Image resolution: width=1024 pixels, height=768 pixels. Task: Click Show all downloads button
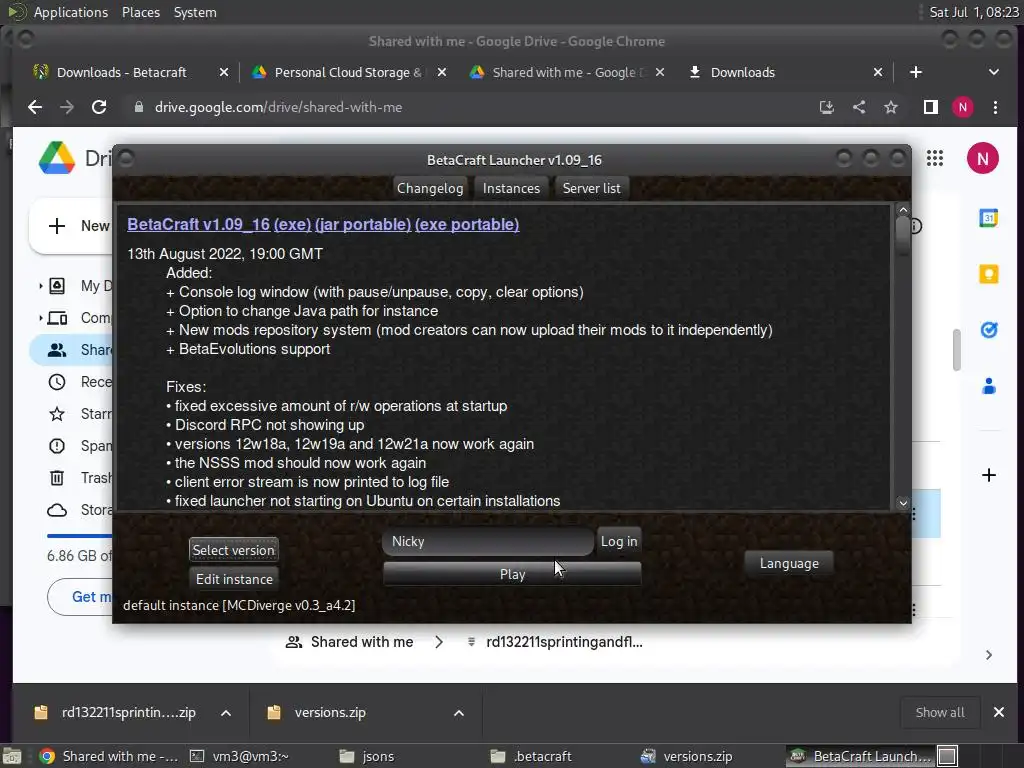pos(940,712)
